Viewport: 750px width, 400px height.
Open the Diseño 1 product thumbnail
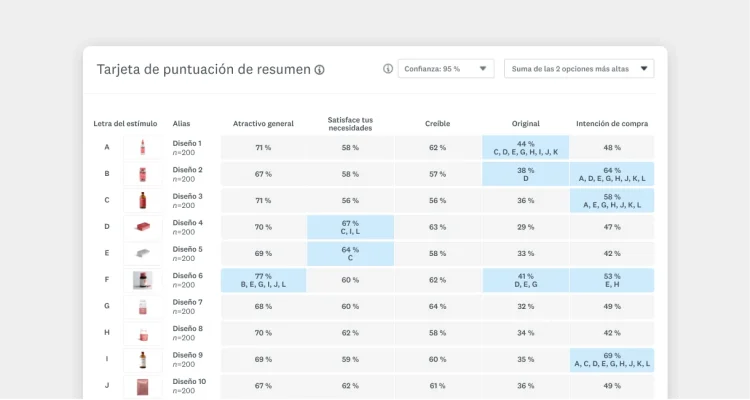pos(142,148)
